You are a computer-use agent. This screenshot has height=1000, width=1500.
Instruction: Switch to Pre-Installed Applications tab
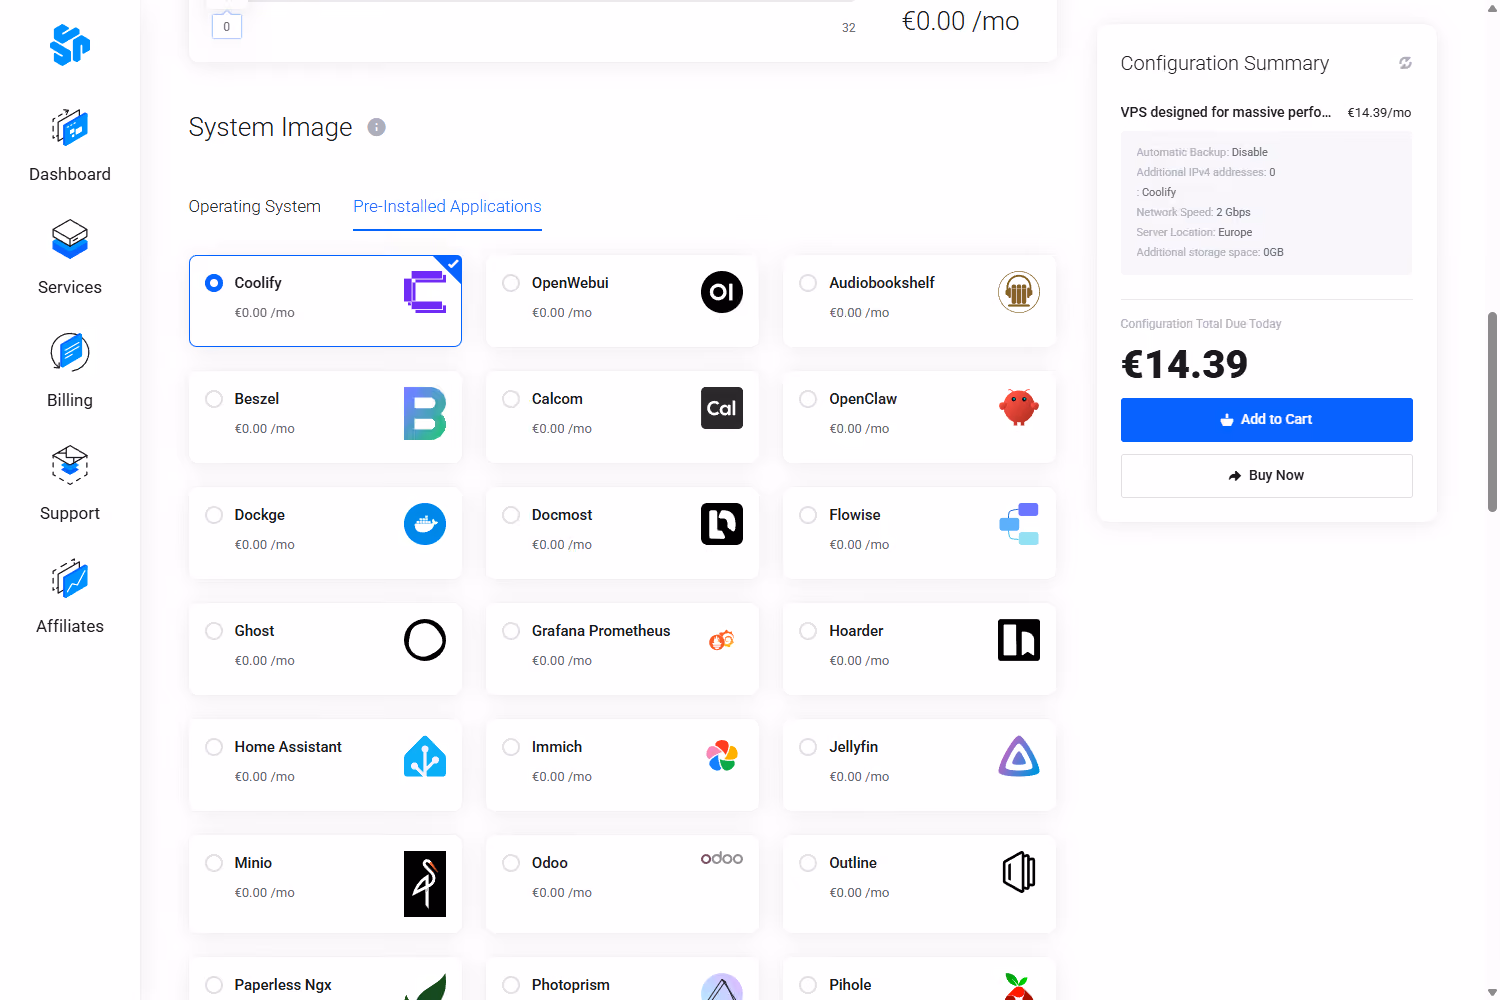coord(447,206)
